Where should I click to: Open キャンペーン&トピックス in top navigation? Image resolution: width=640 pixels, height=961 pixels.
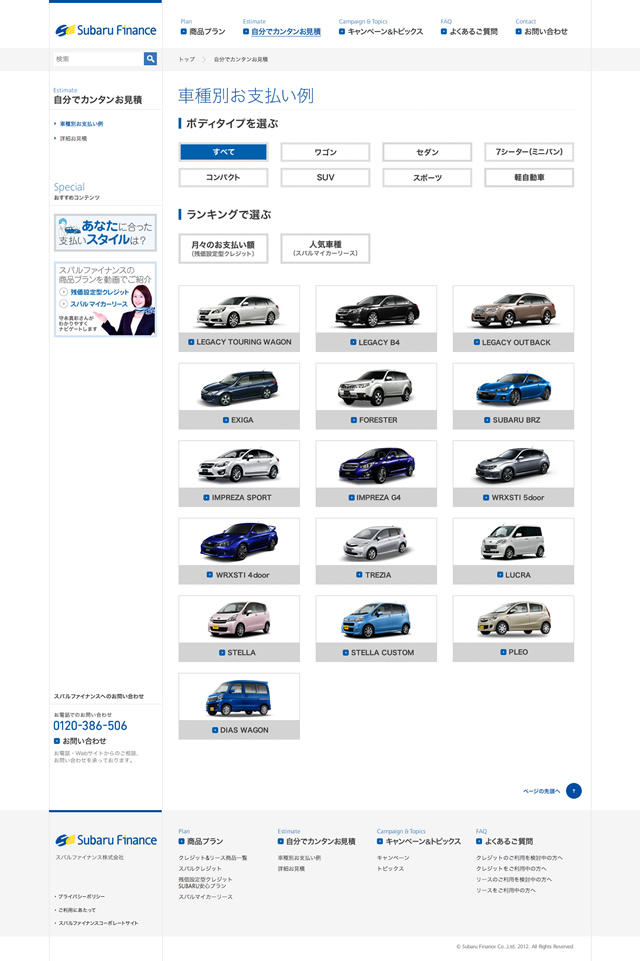[381, 31]
